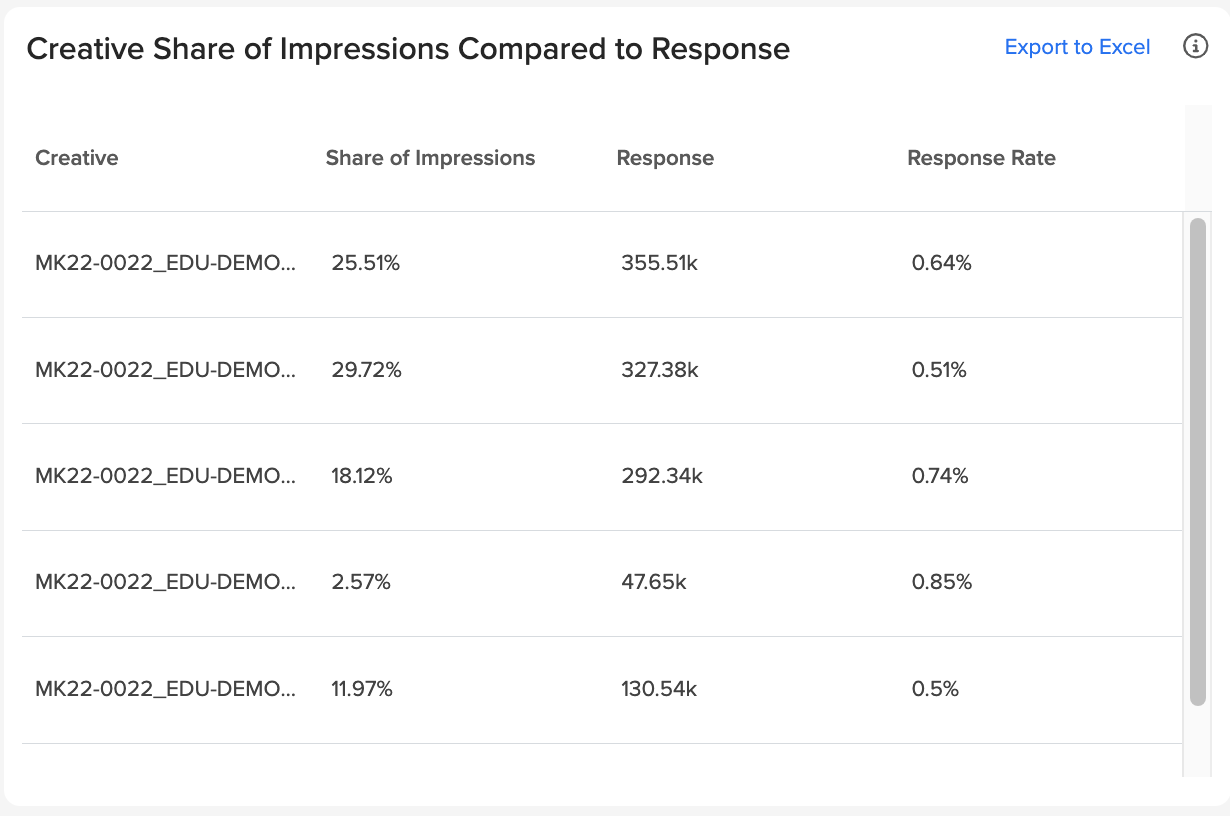Sort by the Creative column header
The height and width of the screenshot is (816, 1230).
tap(77, 158)
